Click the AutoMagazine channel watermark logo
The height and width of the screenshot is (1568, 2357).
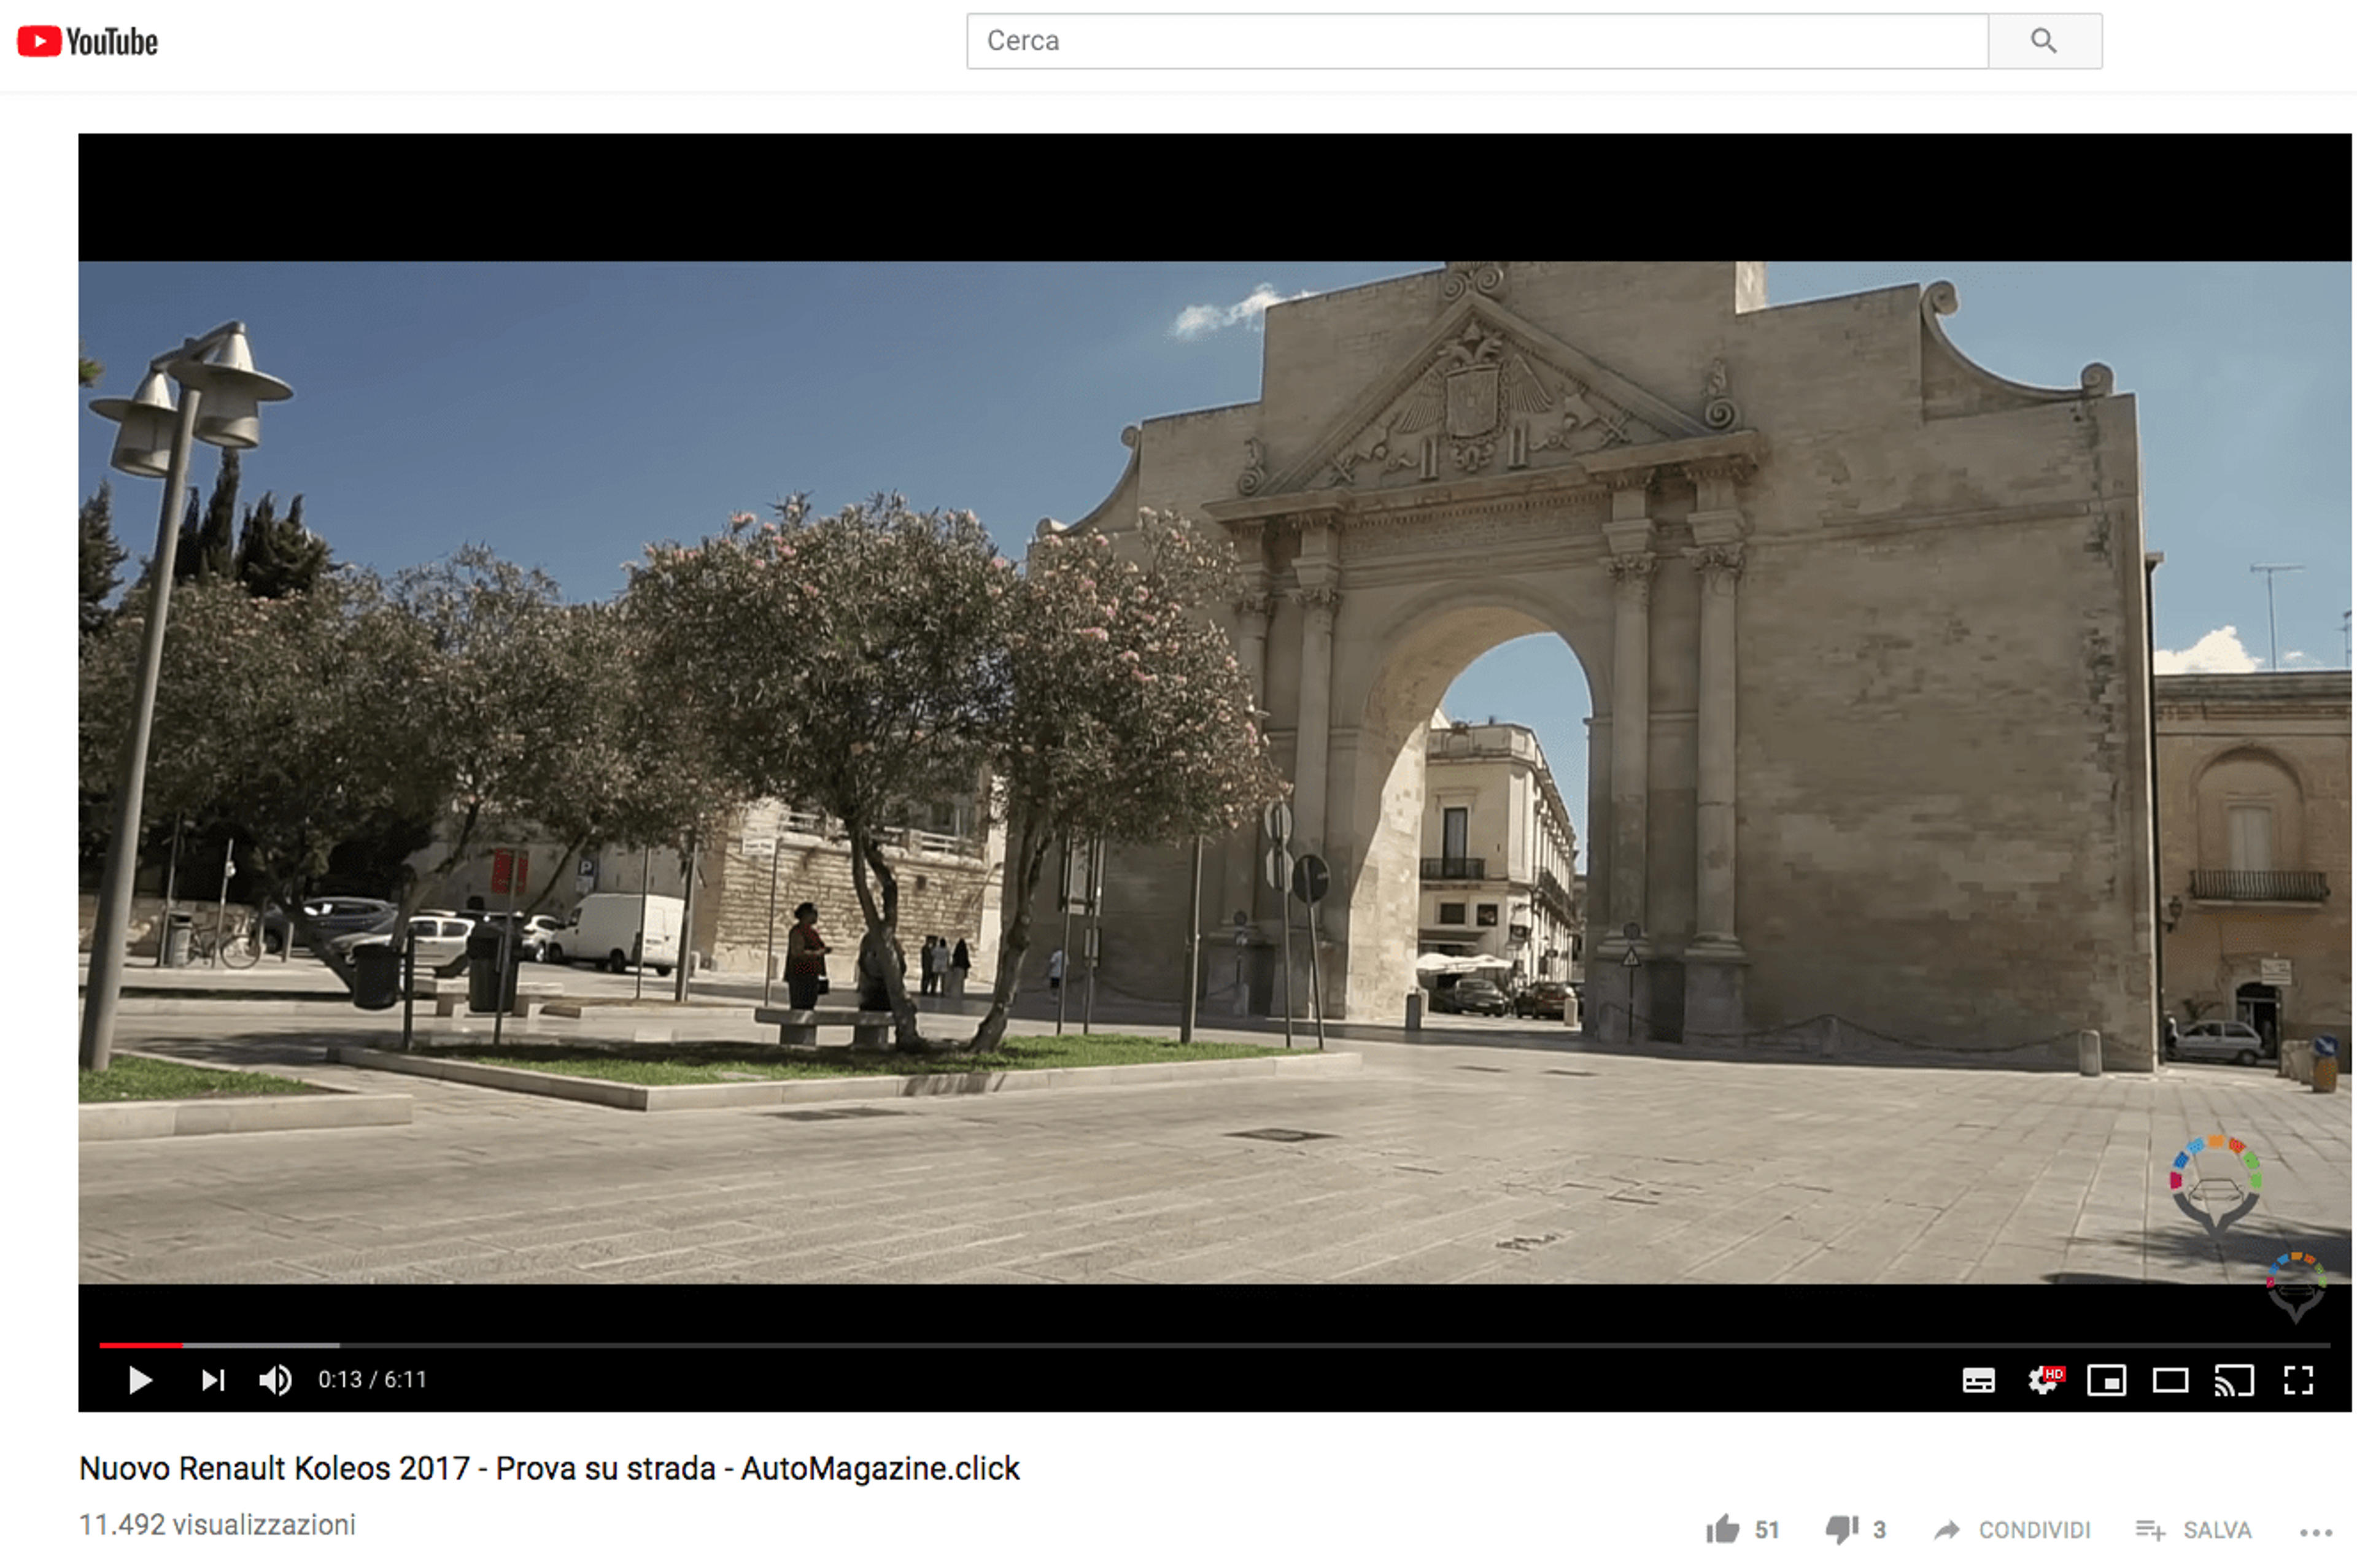(2296, 1287)
